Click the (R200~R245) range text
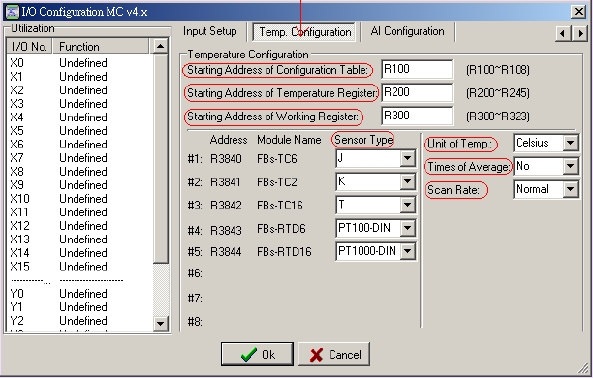Viewport: 593px width, 378px height. pos(498,93)
